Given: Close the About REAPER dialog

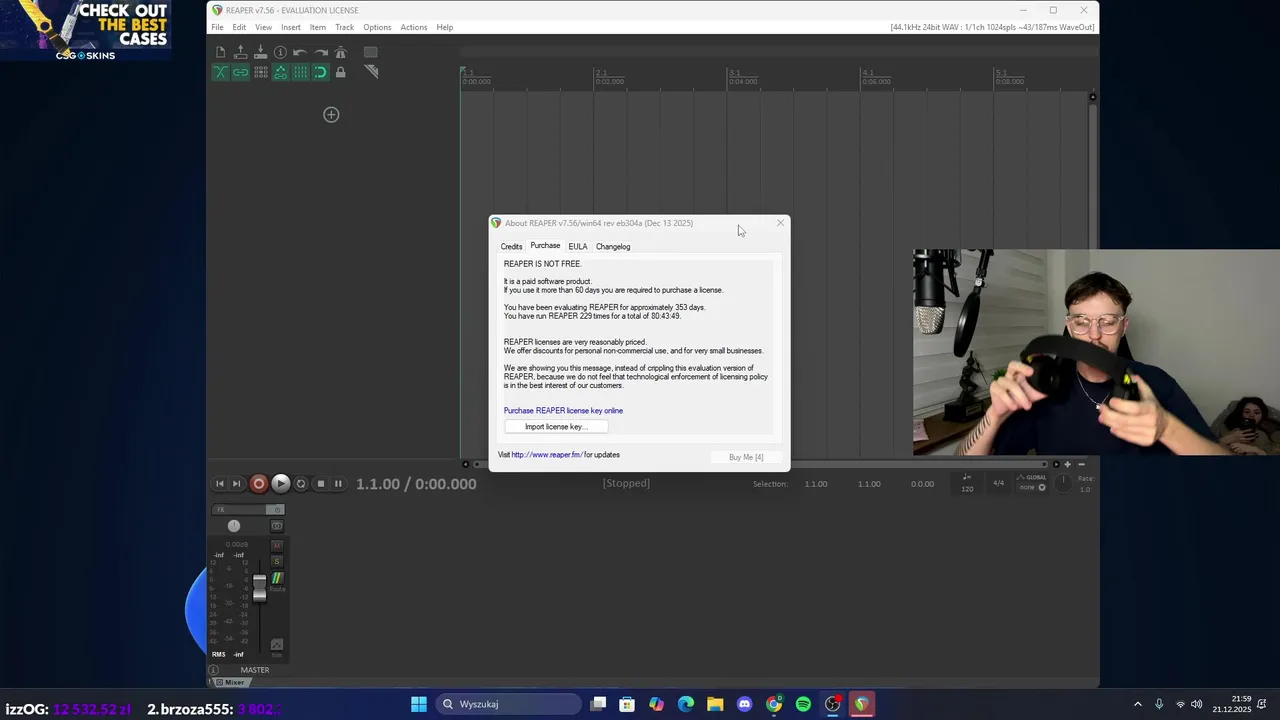Looking at the screenshot, I should coord(781,223).
